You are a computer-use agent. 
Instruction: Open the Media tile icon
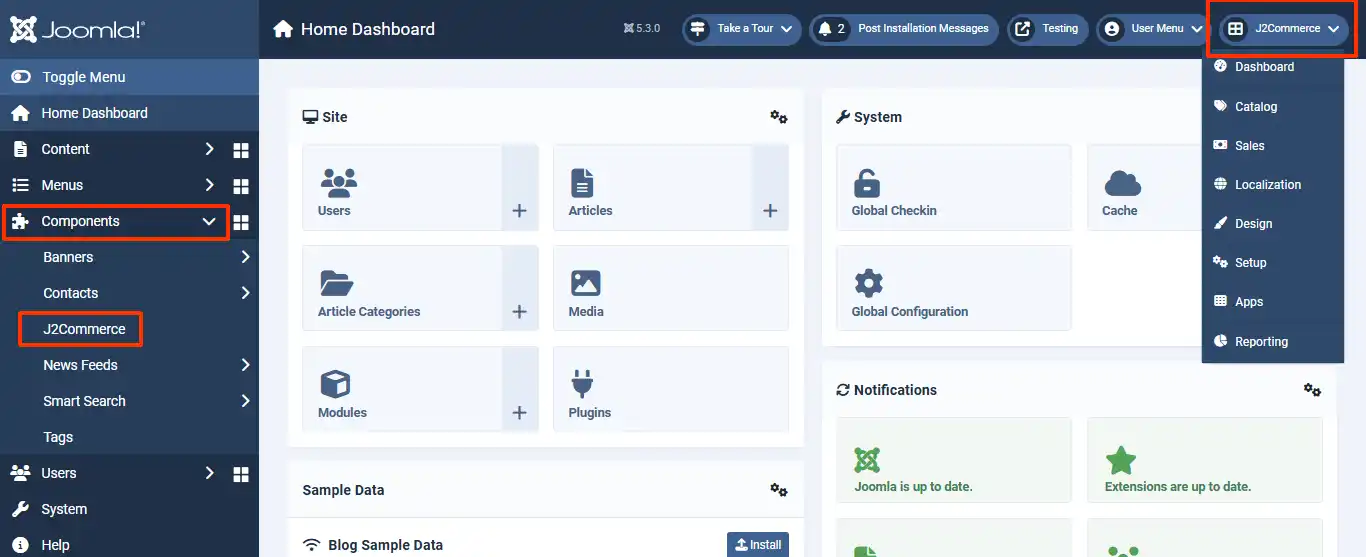click(586, 283)
